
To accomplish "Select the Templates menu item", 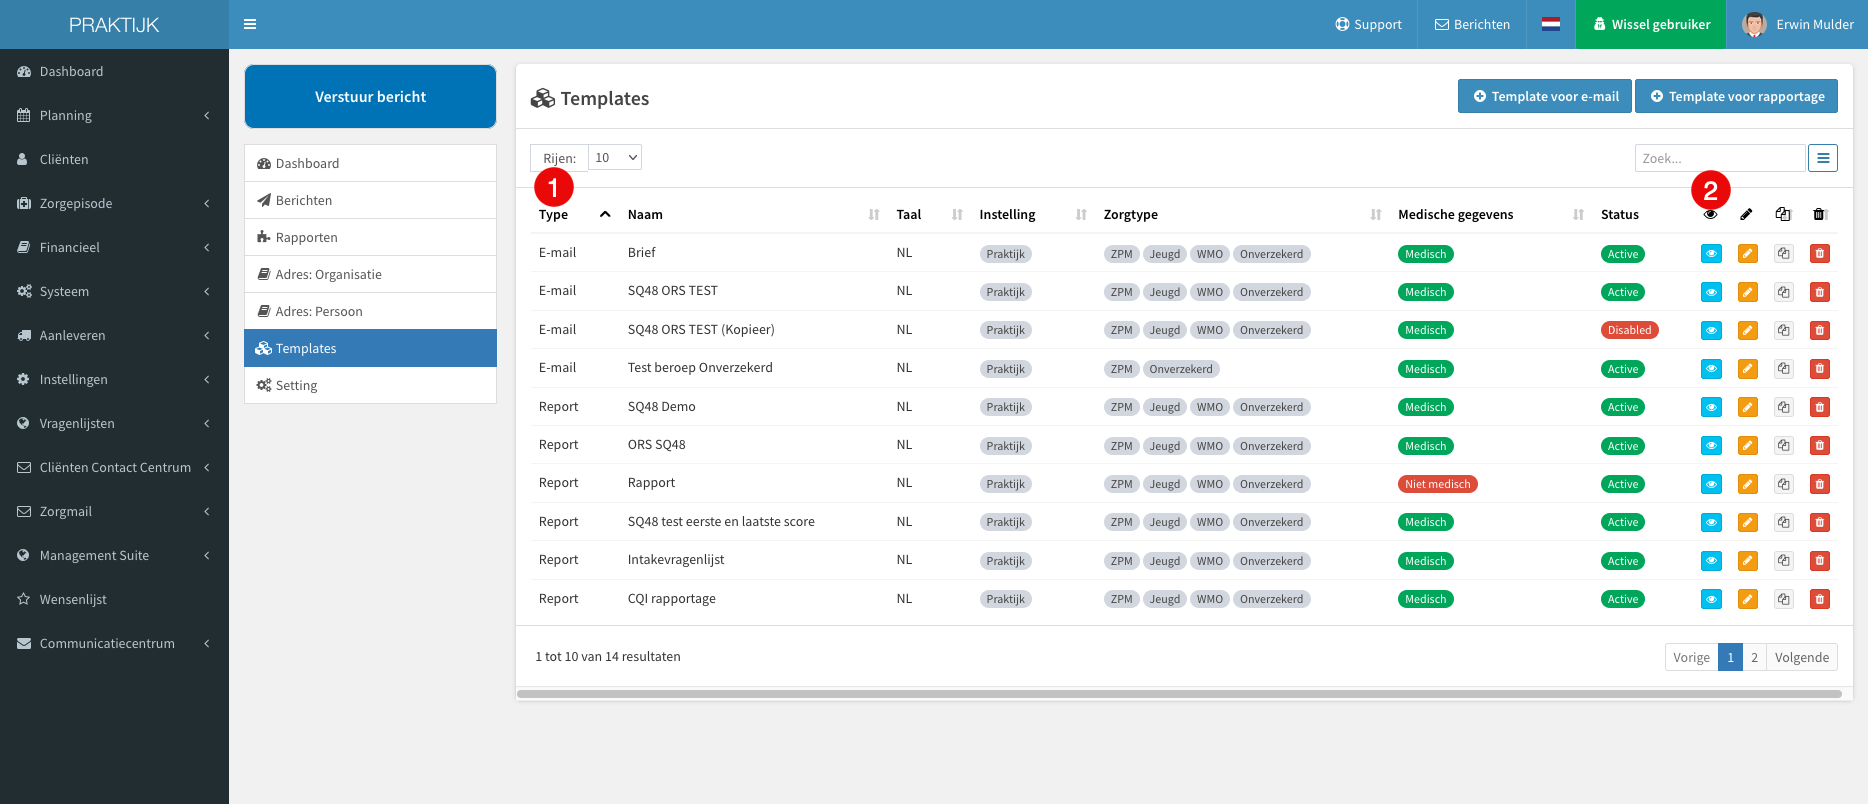I will coord(370,348).
